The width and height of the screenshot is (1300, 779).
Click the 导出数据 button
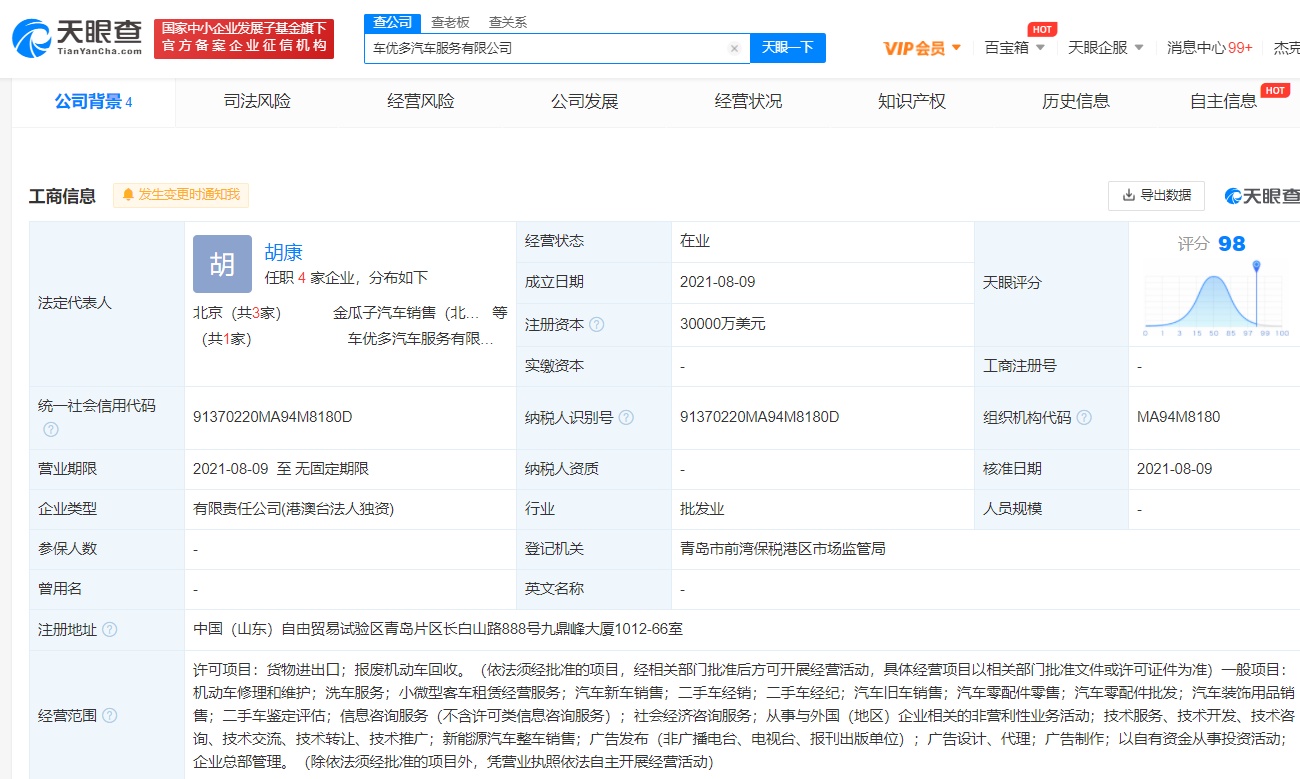(1156, 195)
